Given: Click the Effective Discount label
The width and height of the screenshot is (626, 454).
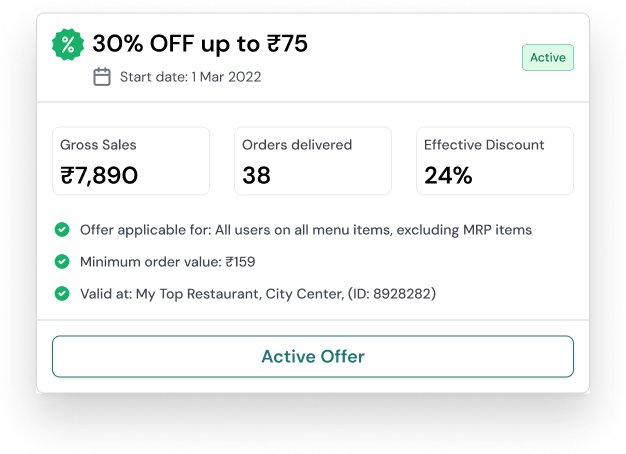Looking at the screenshot, I should (484, 145).
